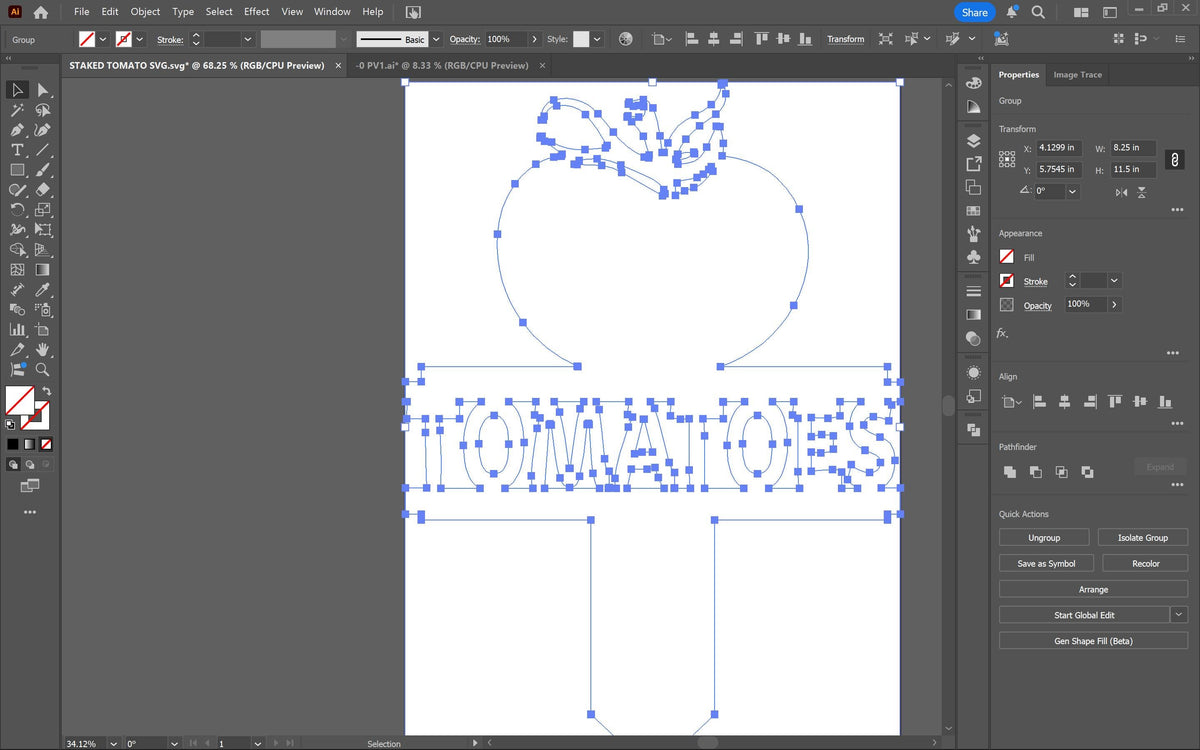The width and height of the screenshot is (1200, 750).
Task: Toggle constrain width and height proportions link
Action: (1176, 159)
